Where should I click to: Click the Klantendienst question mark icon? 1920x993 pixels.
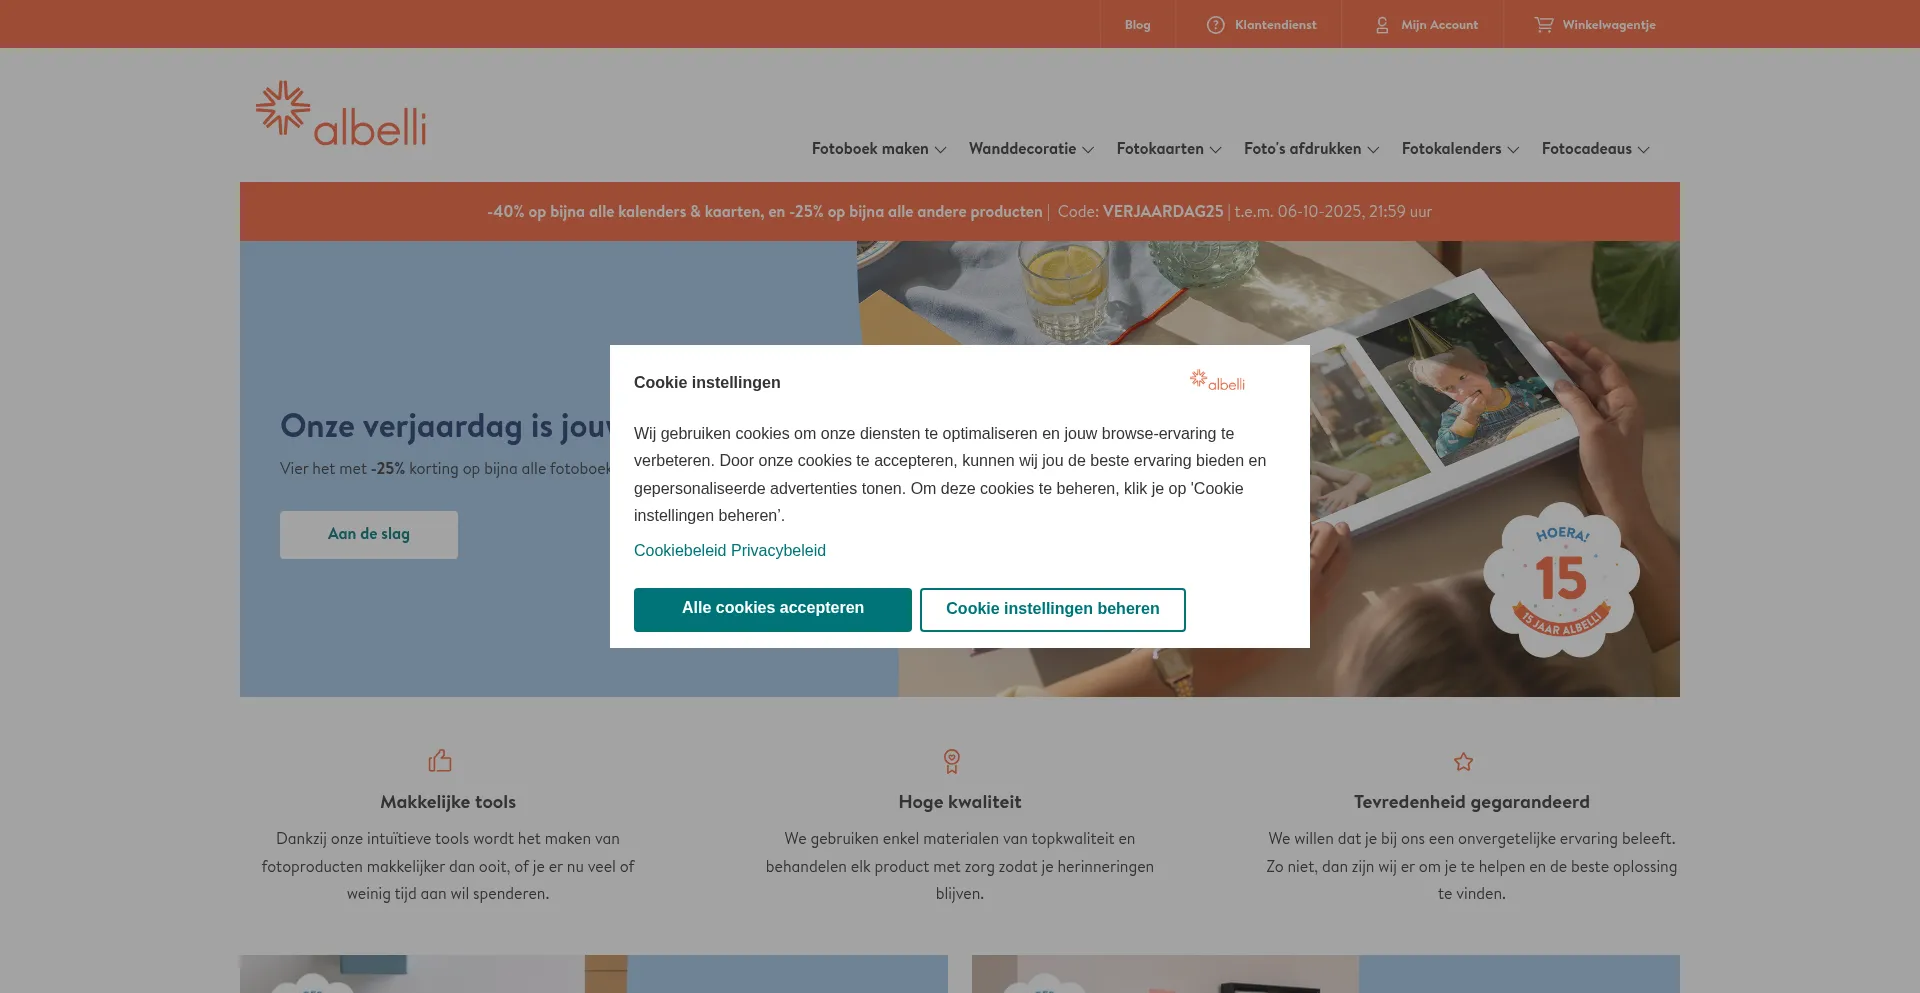[x=1216, y=25]
